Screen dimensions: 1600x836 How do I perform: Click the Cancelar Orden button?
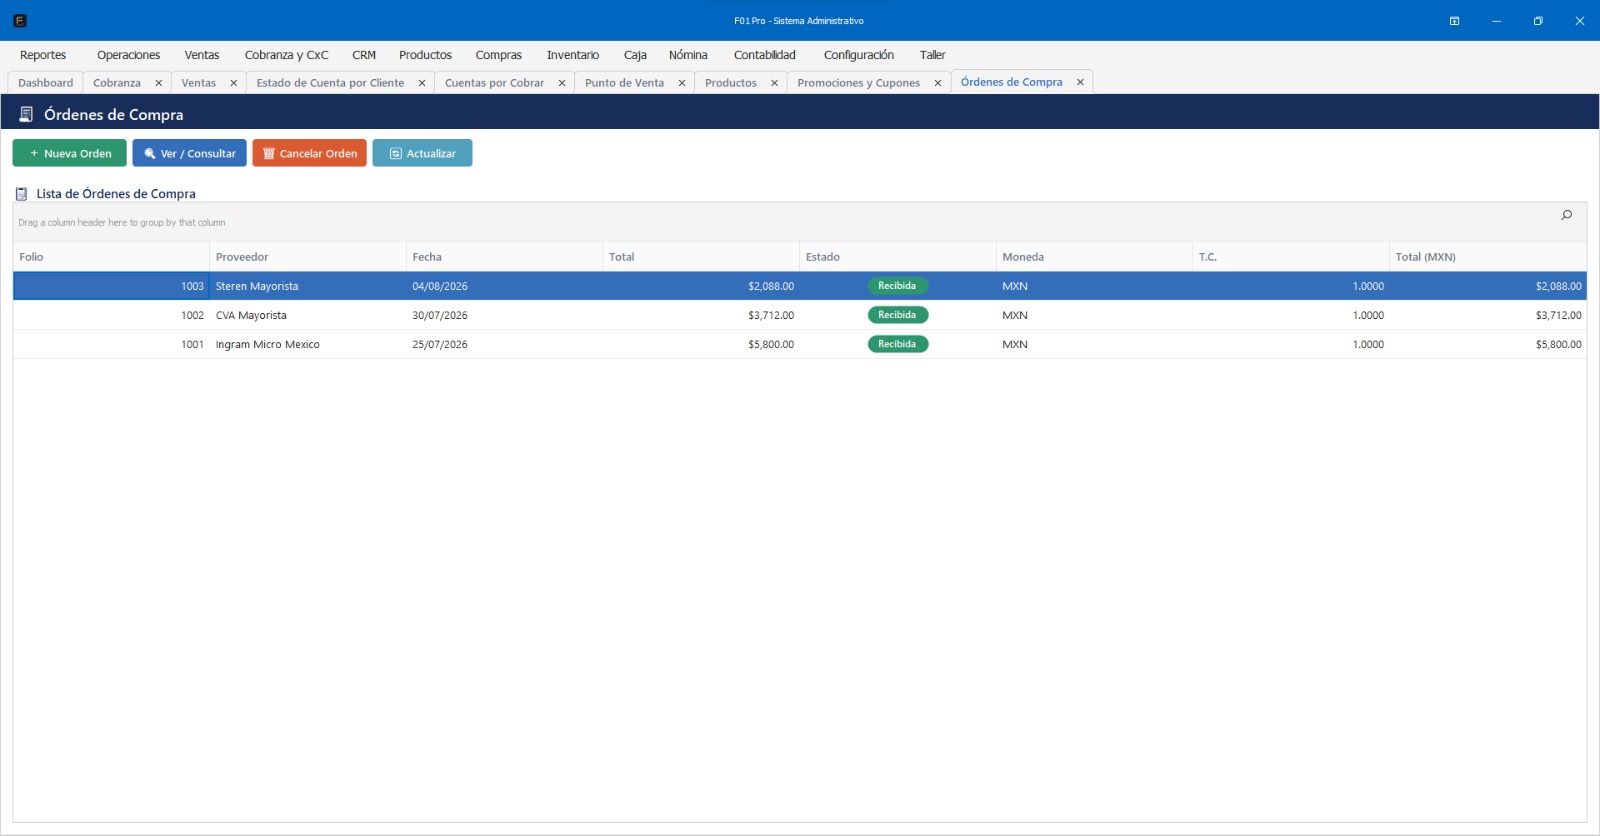click(310, 153)
